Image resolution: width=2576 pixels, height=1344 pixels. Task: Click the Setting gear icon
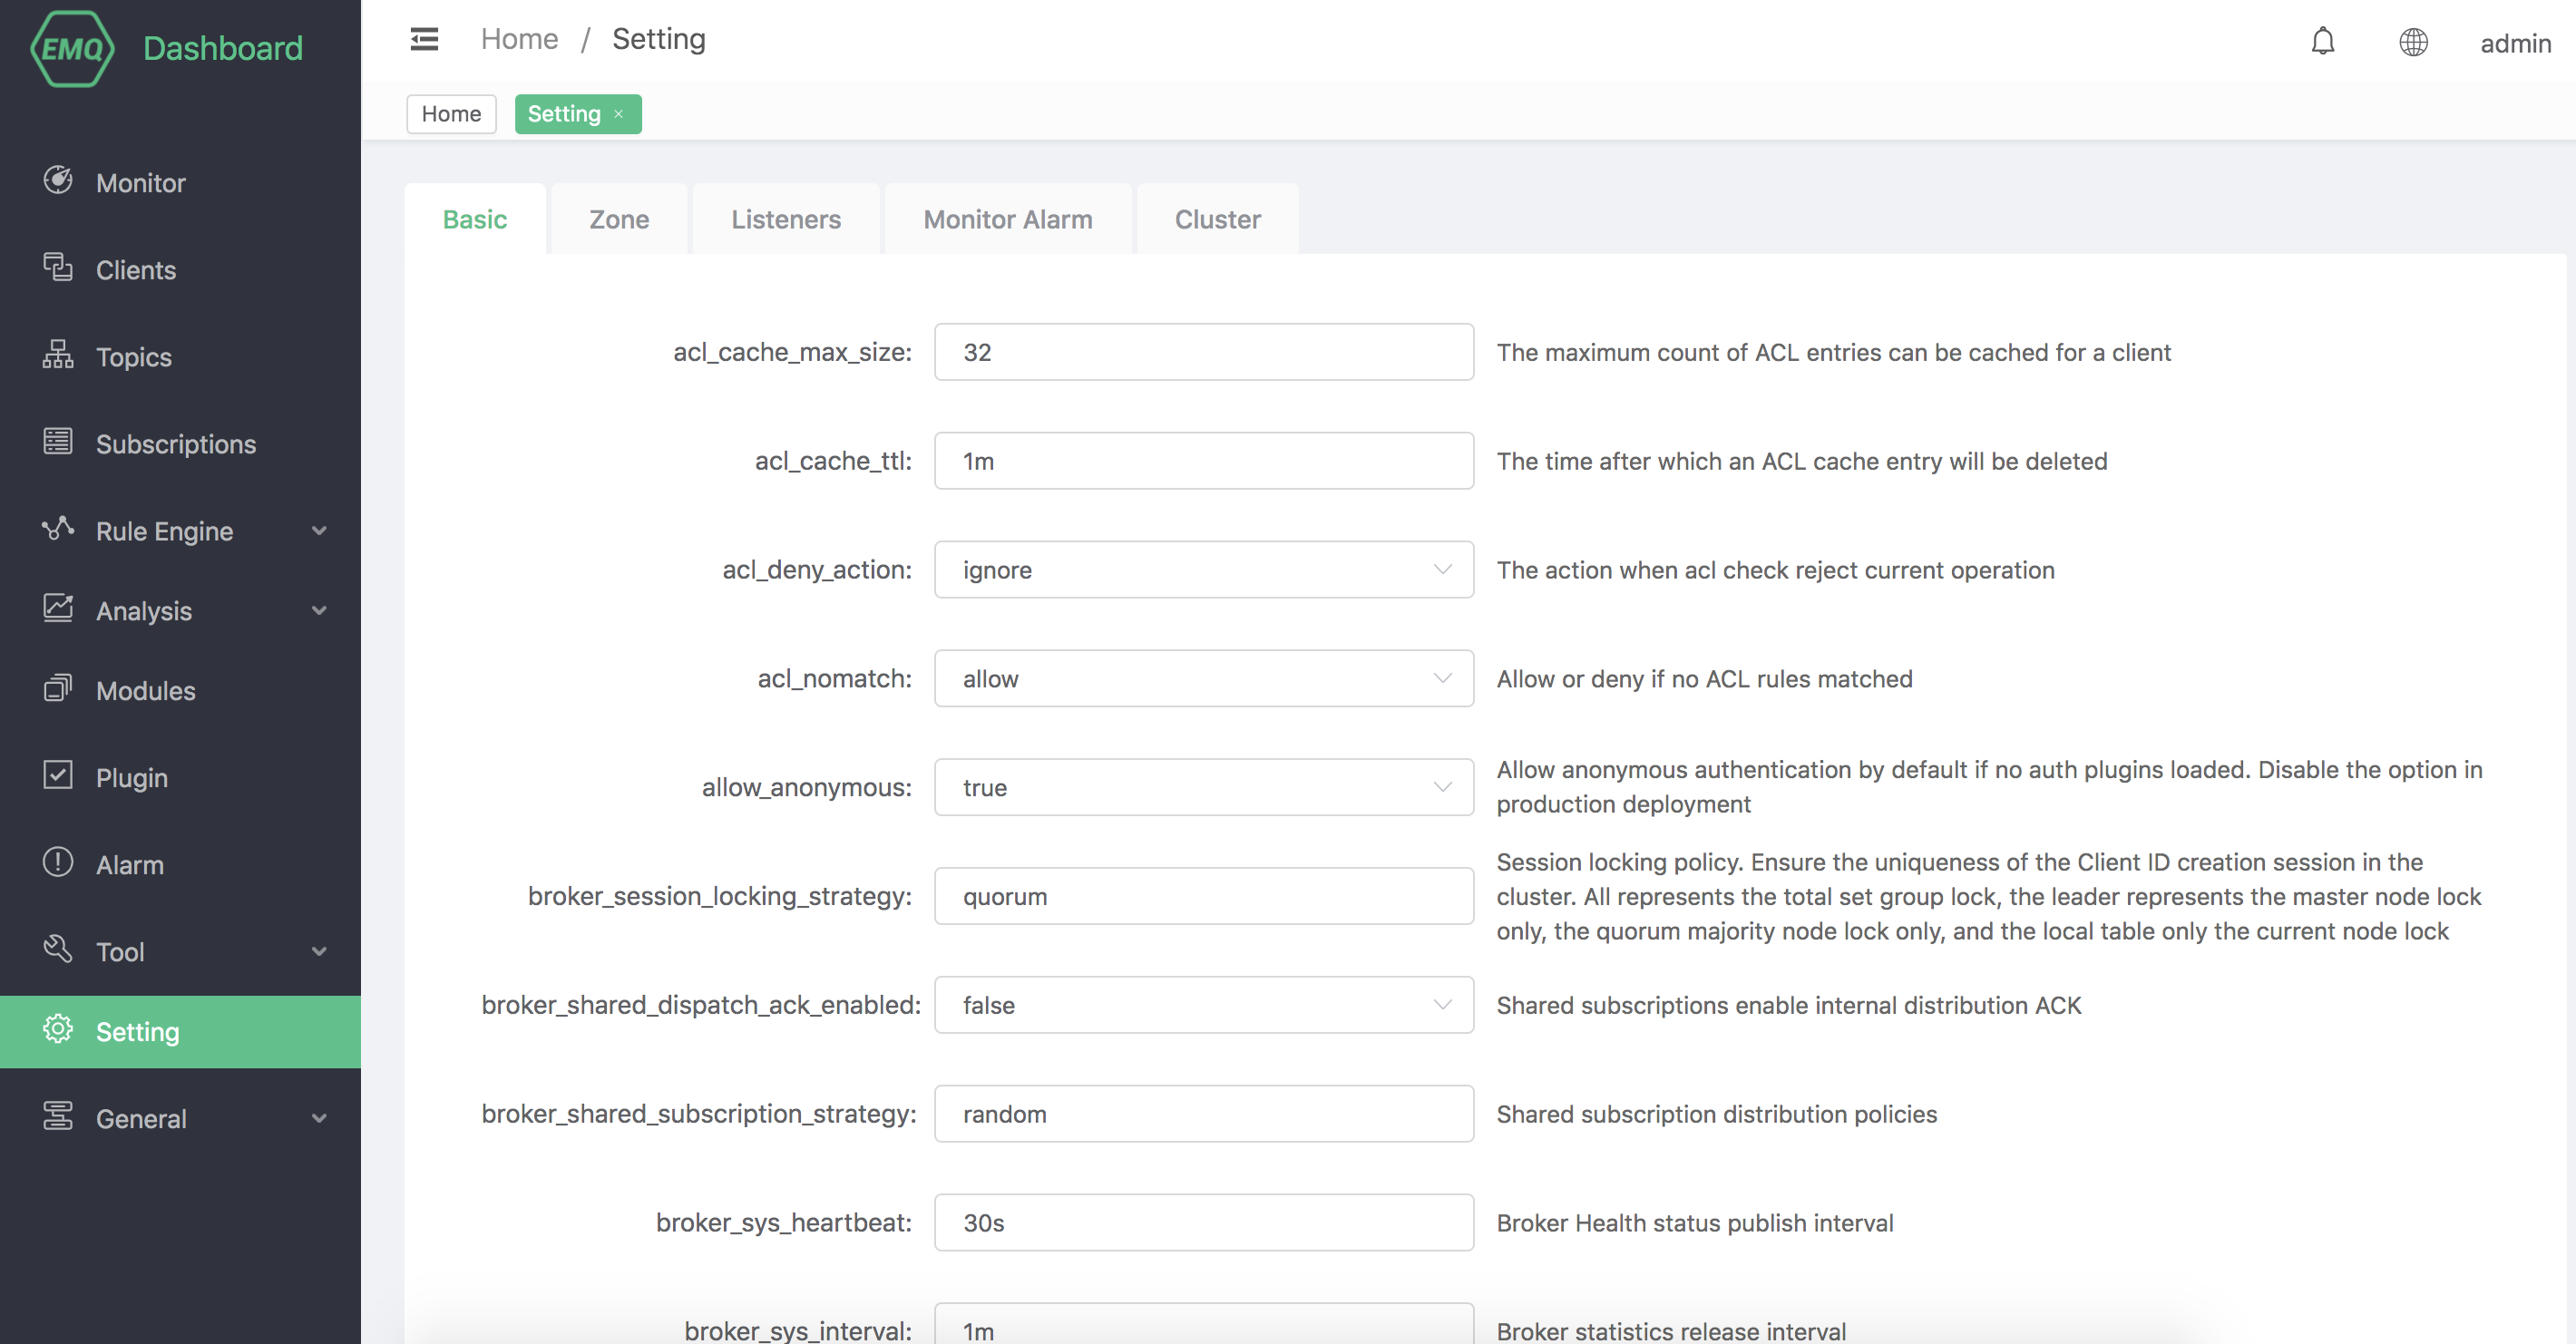[58, 1030]
